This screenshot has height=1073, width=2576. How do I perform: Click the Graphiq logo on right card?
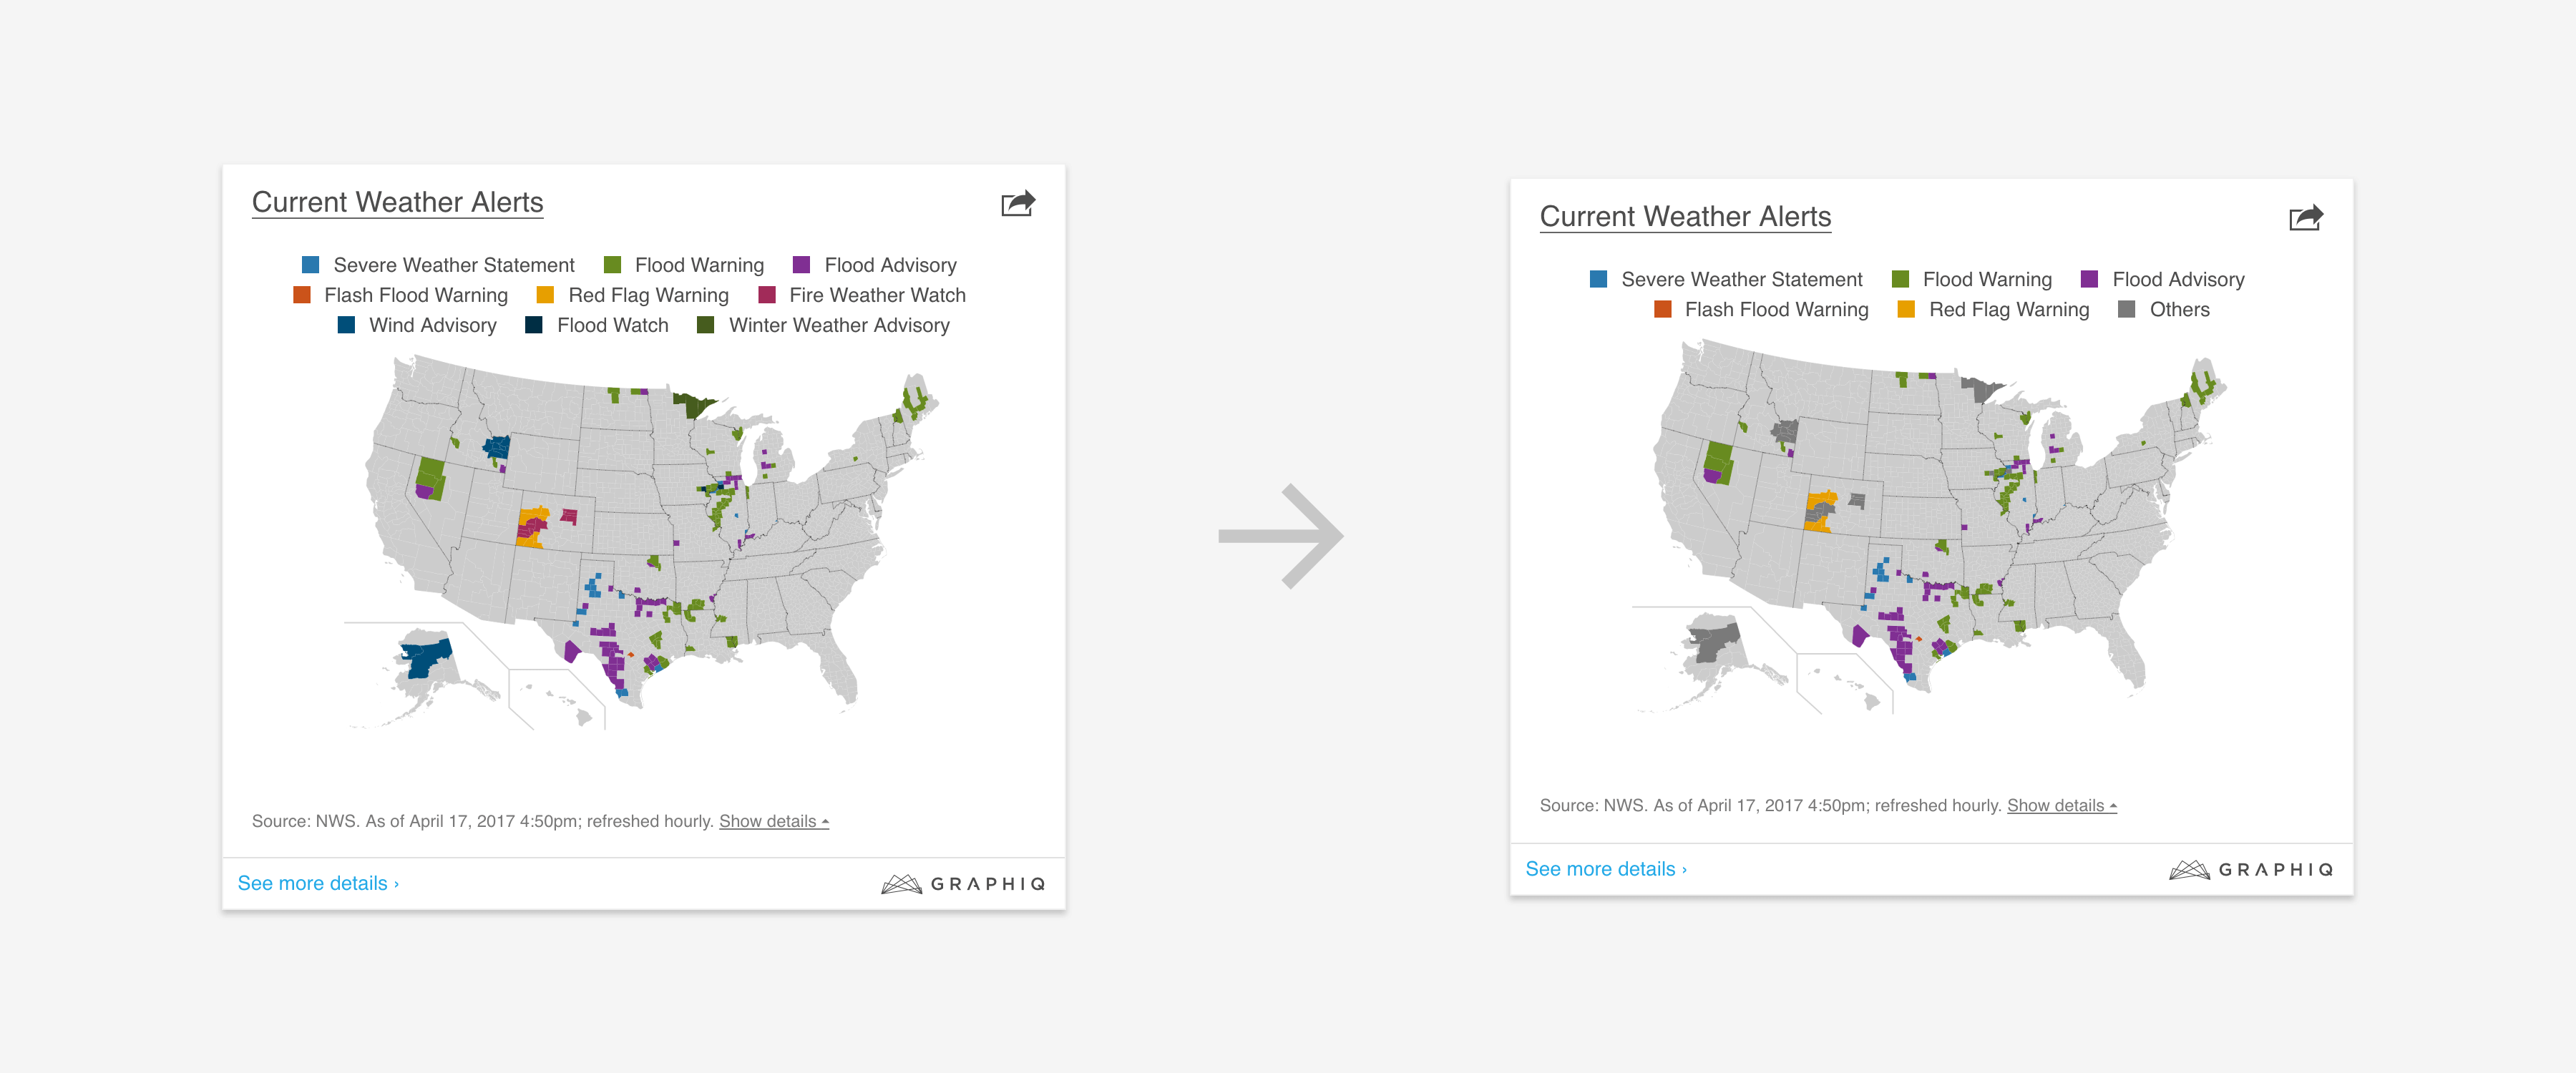[x=2250, y=870]
